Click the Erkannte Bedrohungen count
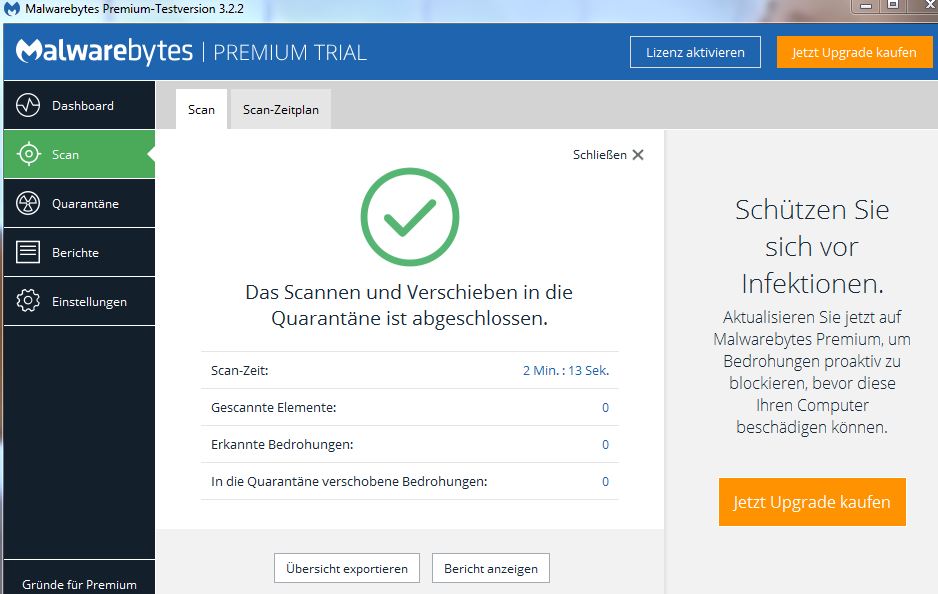Screen dimensions: 938x594 (x=605, y=445)
